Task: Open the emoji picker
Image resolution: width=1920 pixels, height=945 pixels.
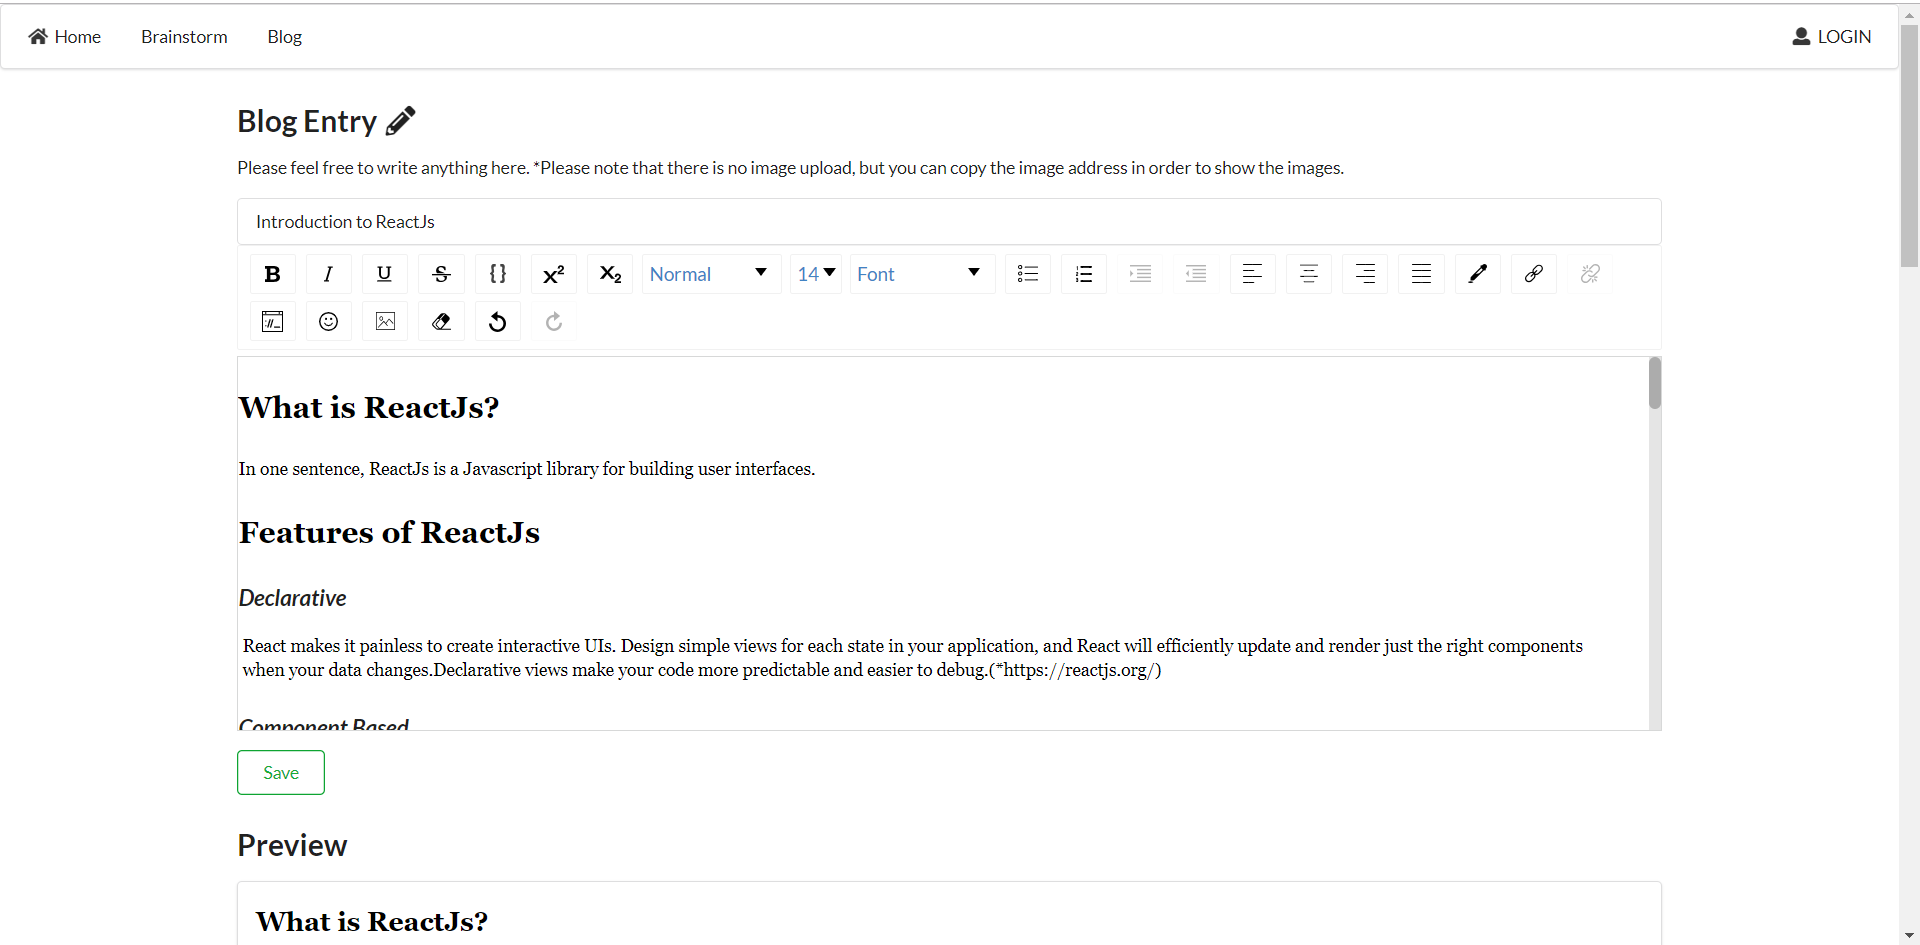Action: (328, 321)
